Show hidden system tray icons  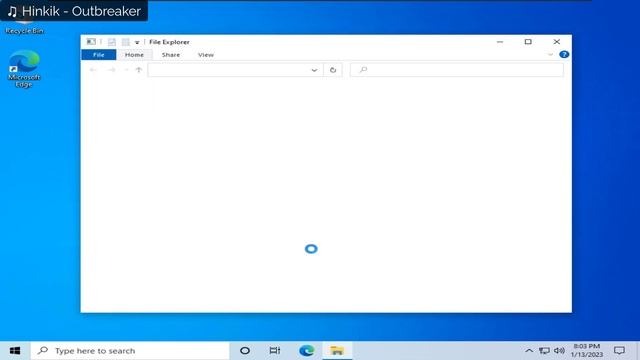click(529, 351)
